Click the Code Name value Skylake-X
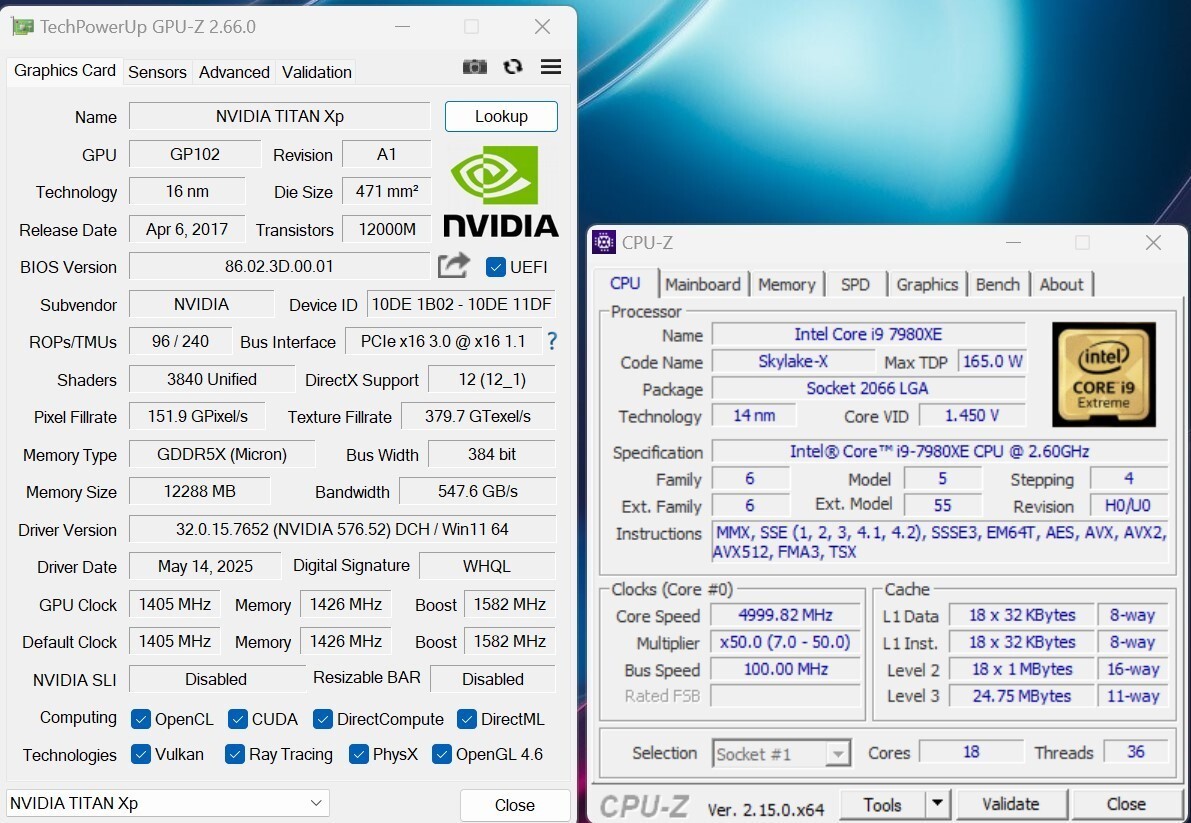Viewport: 1191px width, 823px height. point(793,361)
